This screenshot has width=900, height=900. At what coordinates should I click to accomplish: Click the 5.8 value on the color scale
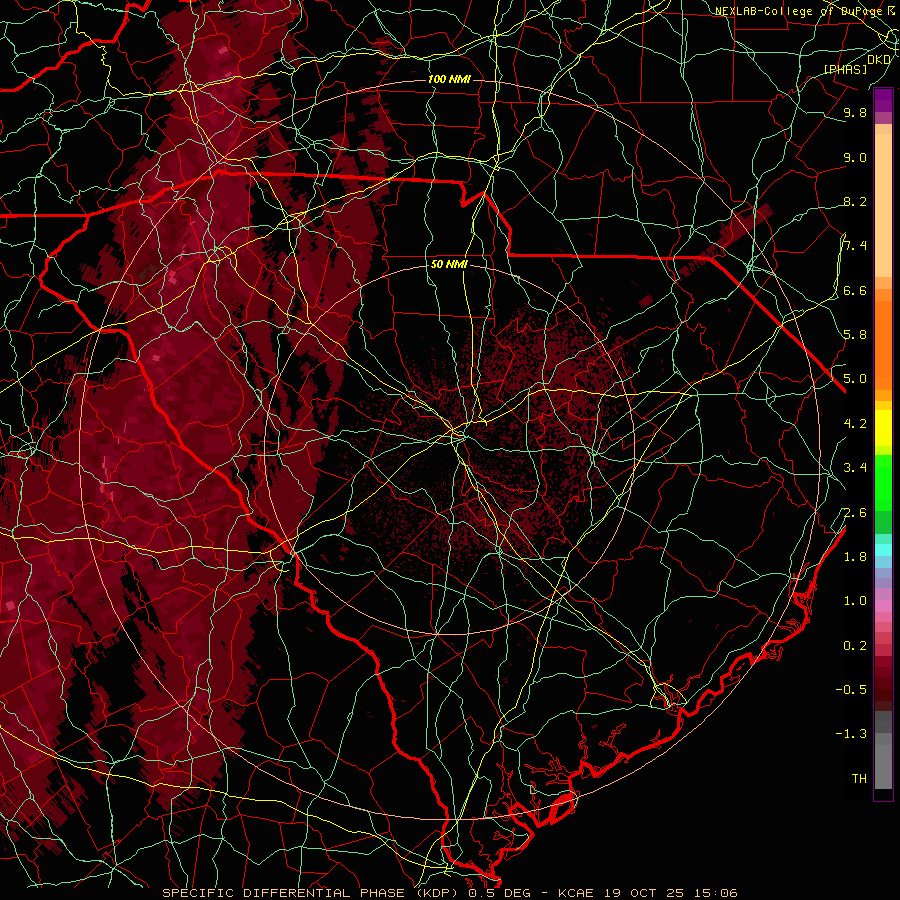(x=855, y=335)
